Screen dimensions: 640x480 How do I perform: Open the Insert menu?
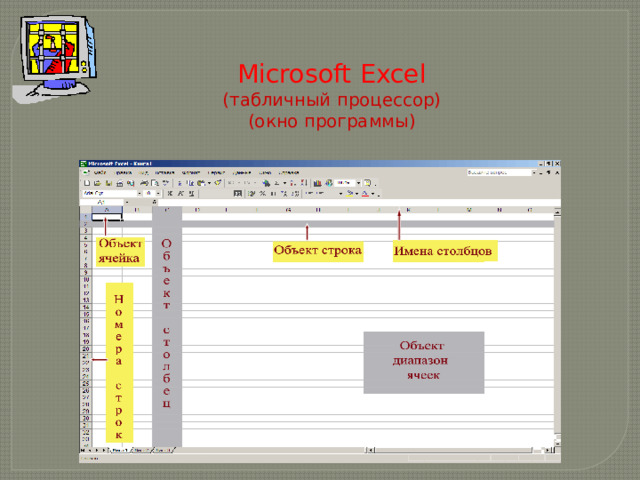tap(164, 173)
